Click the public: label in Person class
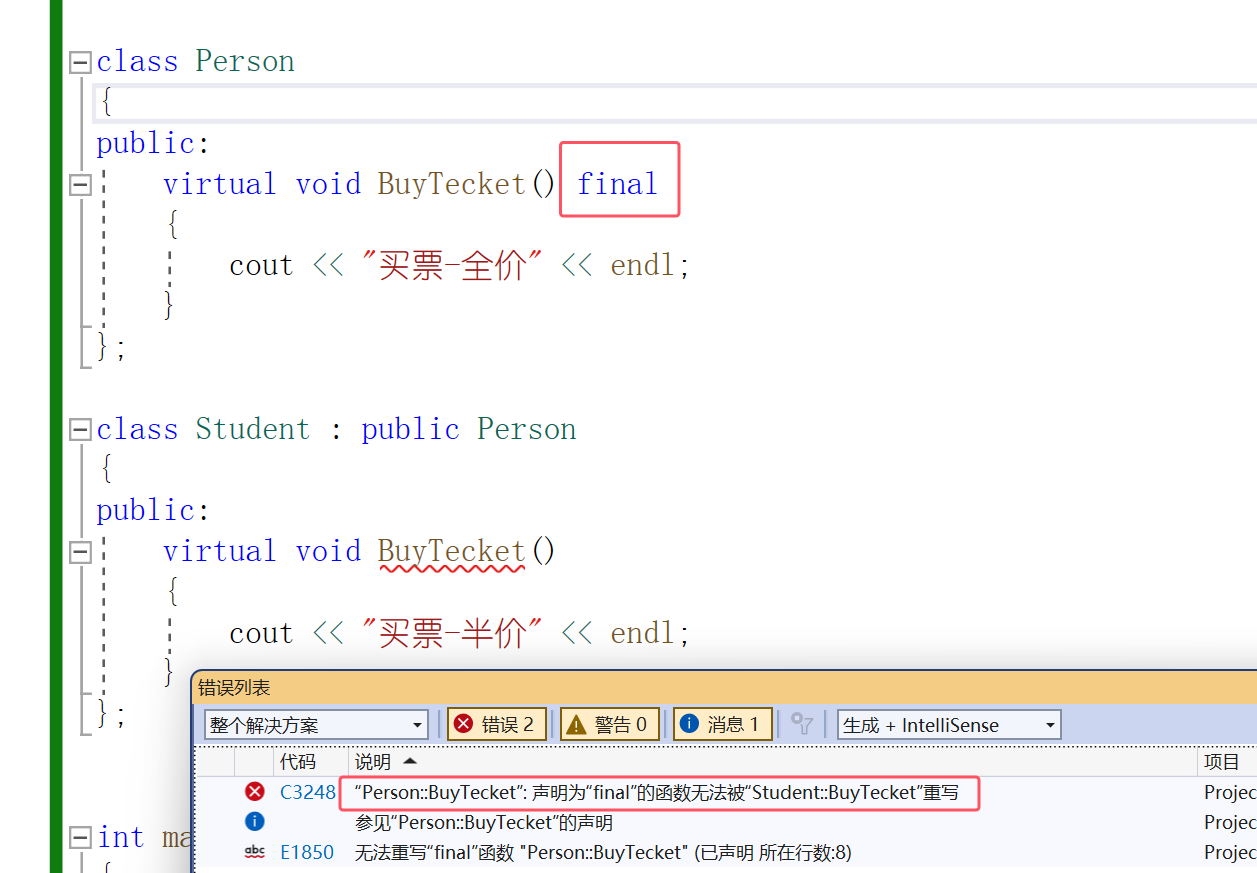Image resolution: width=1257 pixels, height=873 pixels. (x=153, y=144)
